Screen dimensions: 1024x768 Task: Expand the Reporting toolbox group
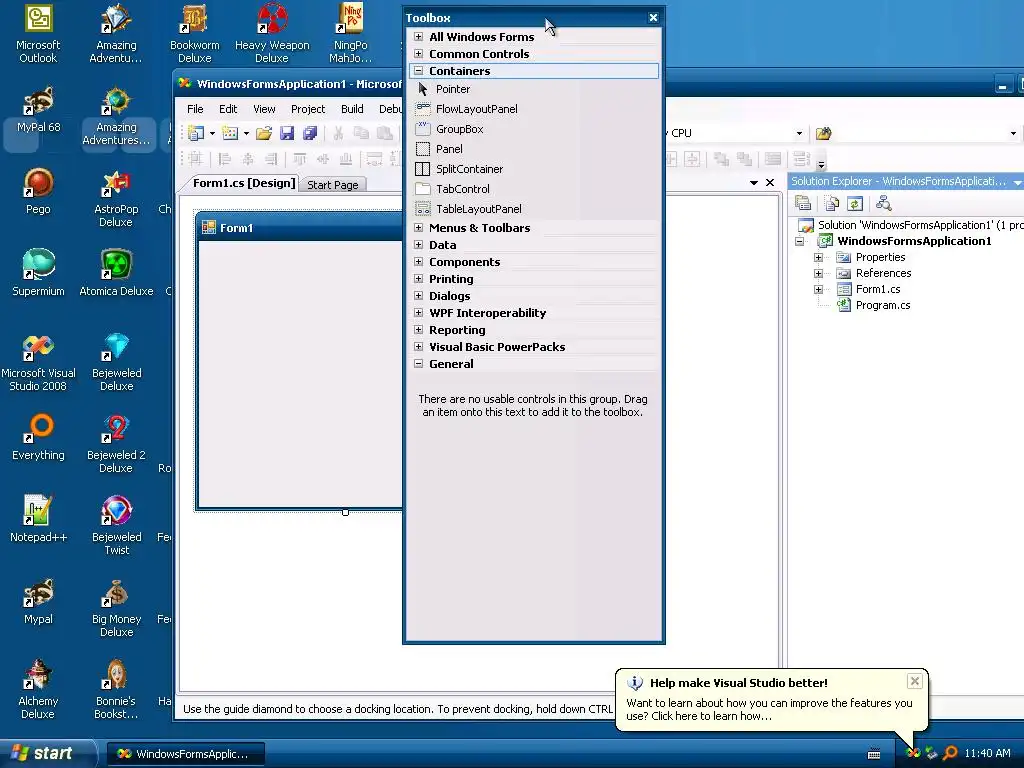point(419,330)
